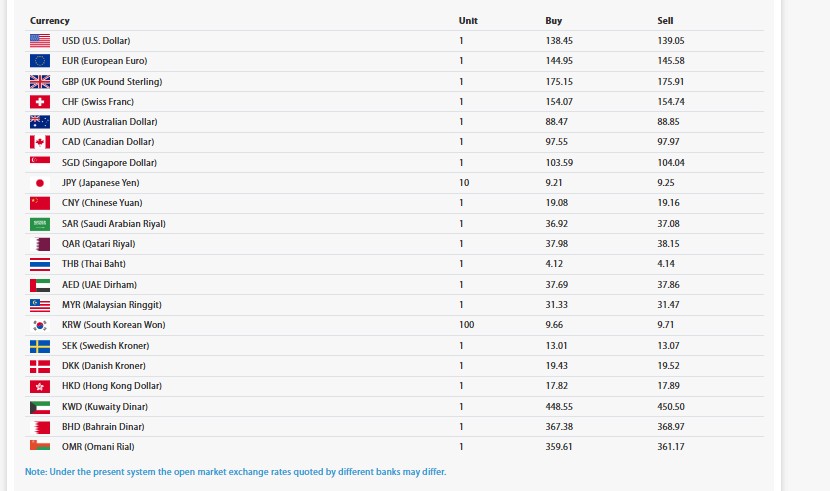Screen dimensions: 830x491
Task: Click the Saudi Arabian Riyal flag
Action: (40, 224)
